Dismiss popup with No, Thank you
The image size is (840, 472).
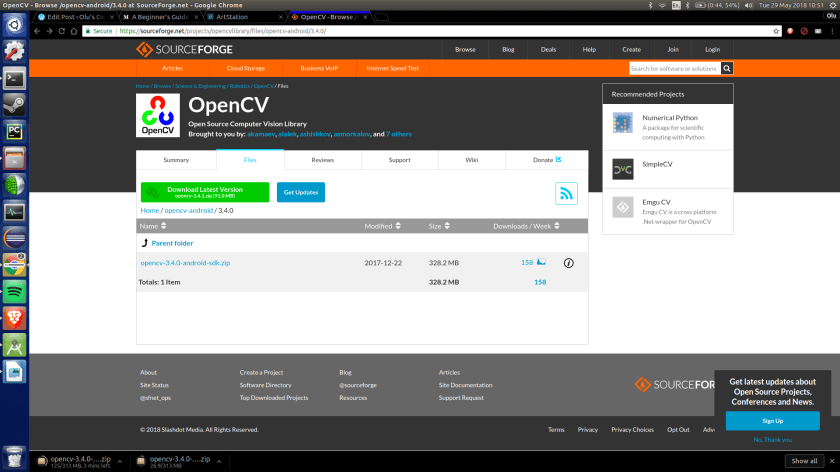click(x=772, y=440)
